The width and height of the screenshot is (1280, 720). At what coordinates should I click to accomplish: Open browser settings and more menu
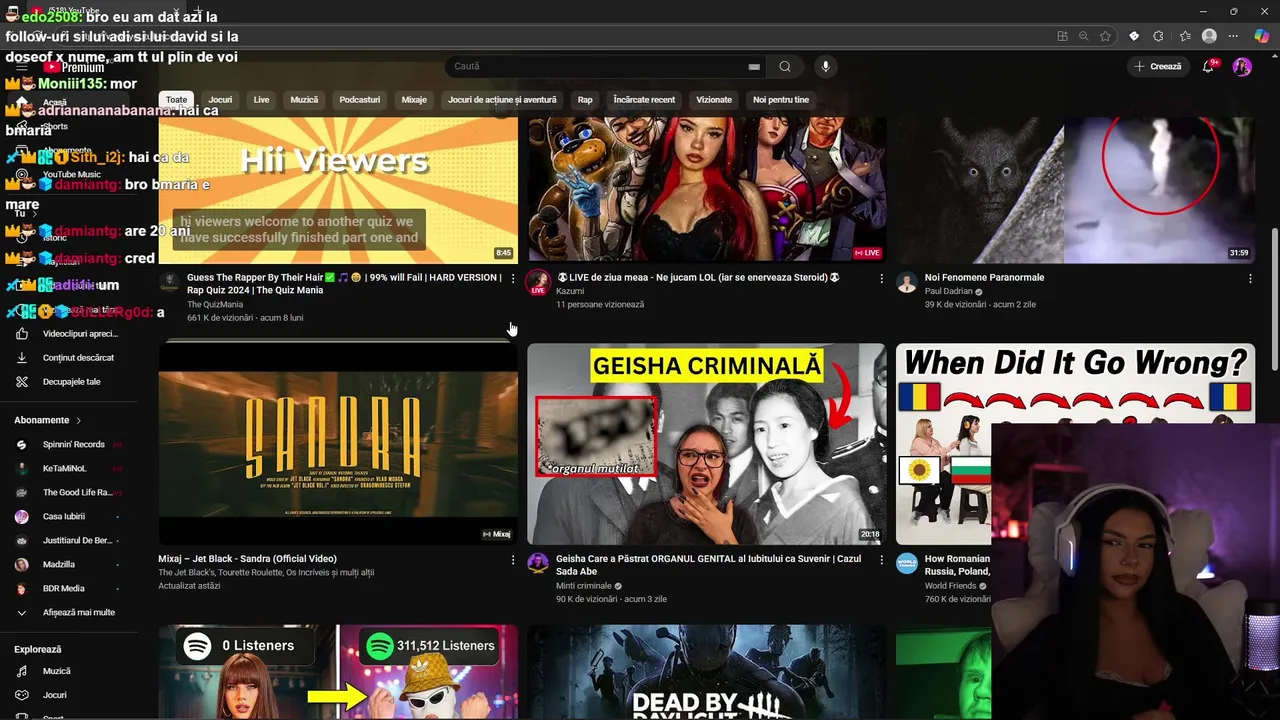point(1235,36)
